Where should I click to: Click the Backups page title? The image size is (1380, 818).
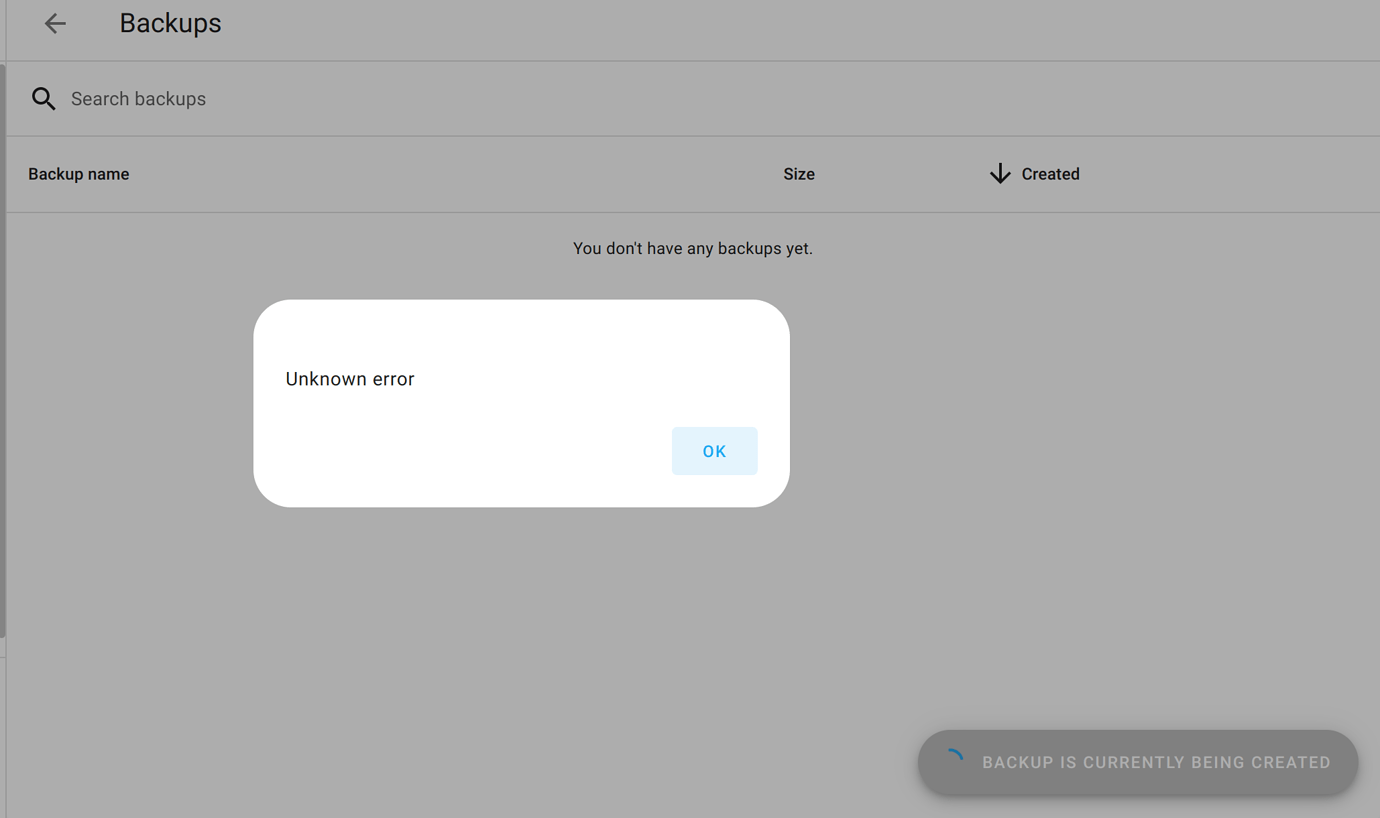coord(170,23)
